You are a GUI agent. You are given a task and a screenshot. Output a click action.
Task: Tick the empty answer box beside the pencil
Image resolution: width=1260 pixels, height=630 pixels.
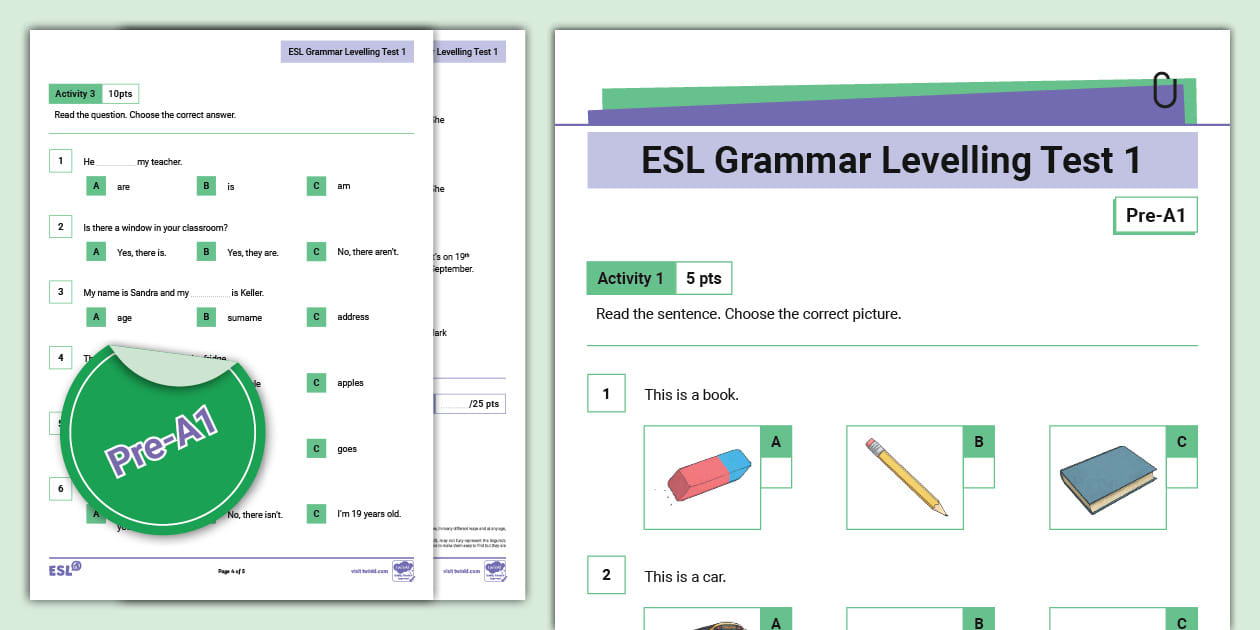point(978,472)
